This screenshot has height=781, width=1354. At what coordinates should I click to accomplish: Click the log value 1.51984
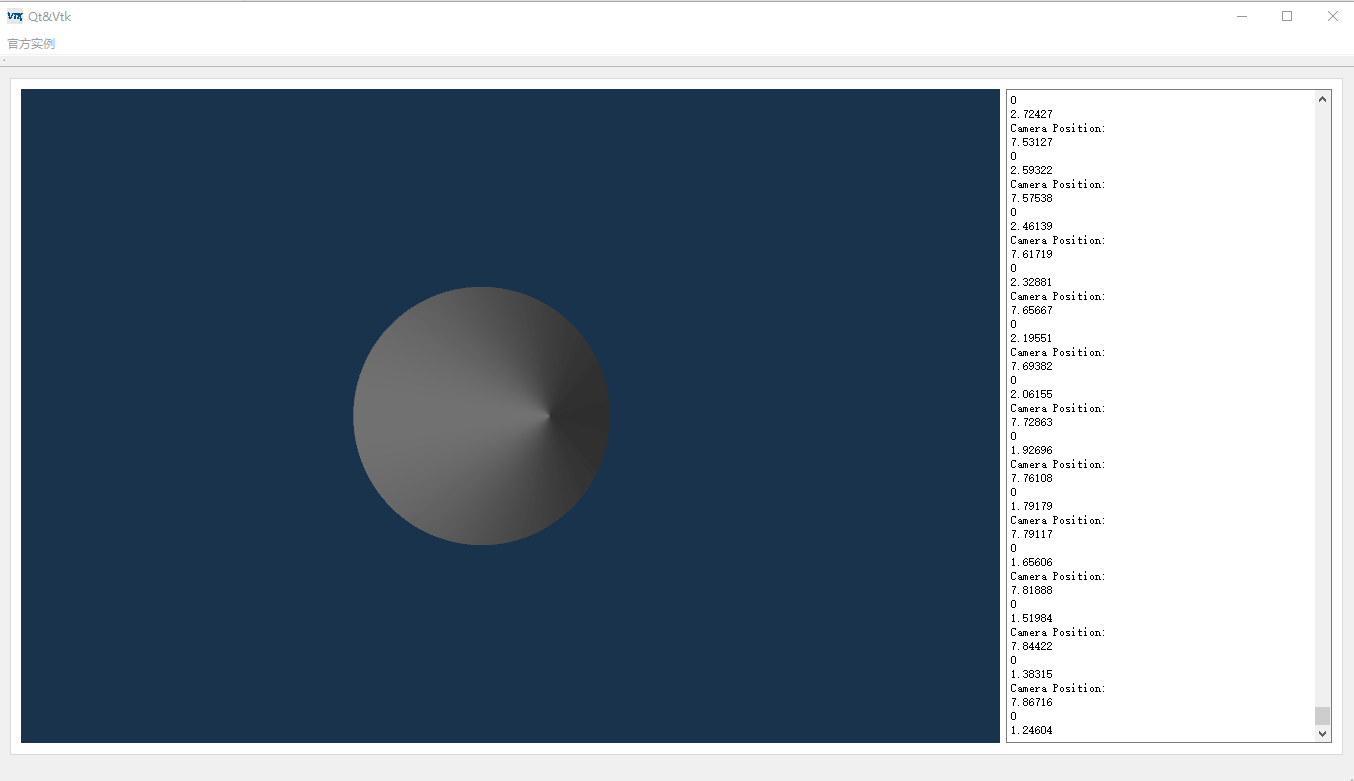pyautogui.click(x=1031, y=619)
